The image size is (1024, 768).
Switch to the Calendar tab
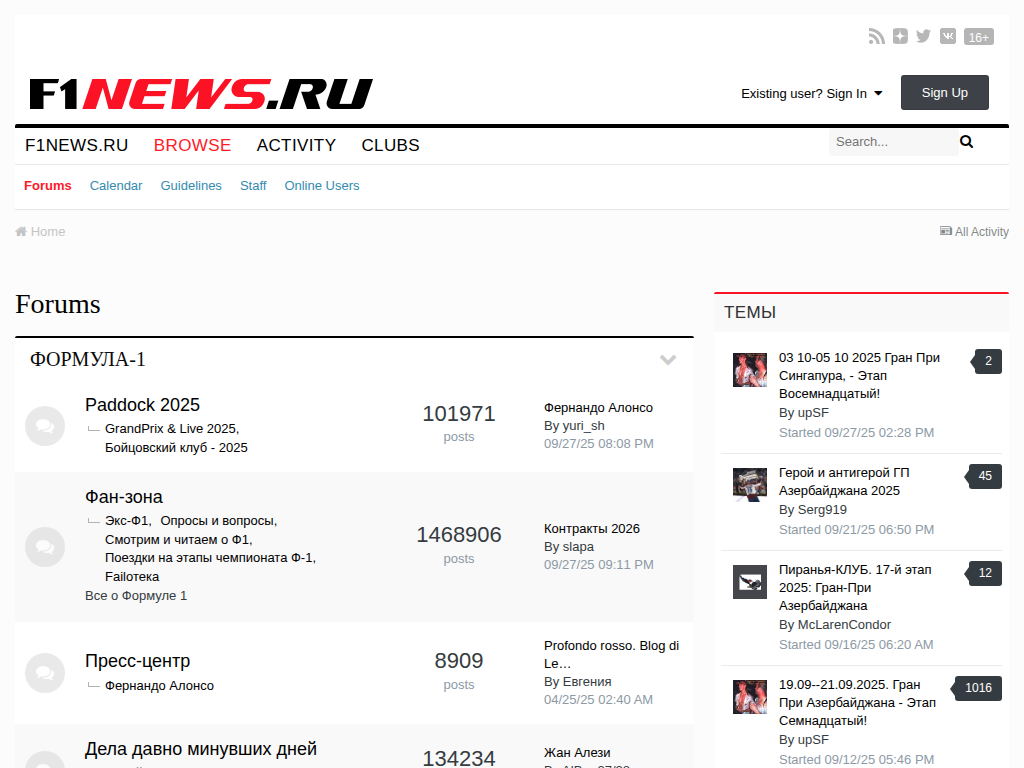116,186
